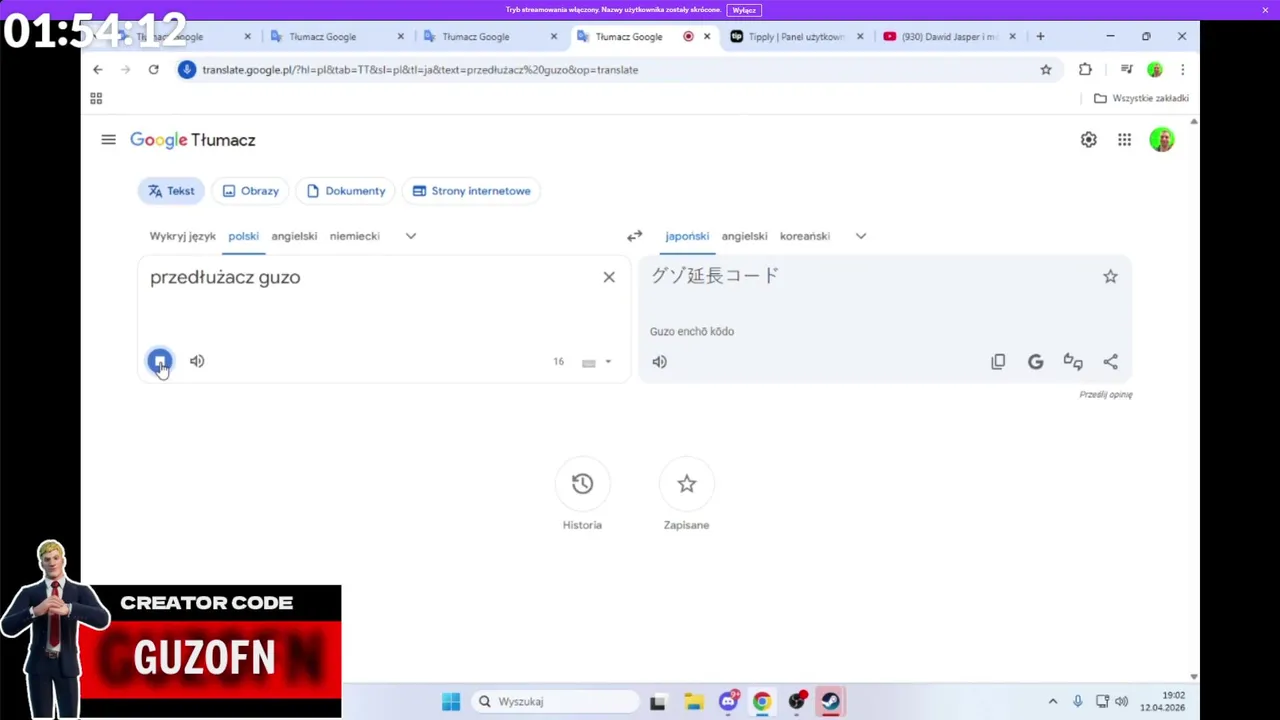Bookmark this page in Chrome
Image resolution: width=1280 pixels, height=720 pixels.
[1046, 69]
